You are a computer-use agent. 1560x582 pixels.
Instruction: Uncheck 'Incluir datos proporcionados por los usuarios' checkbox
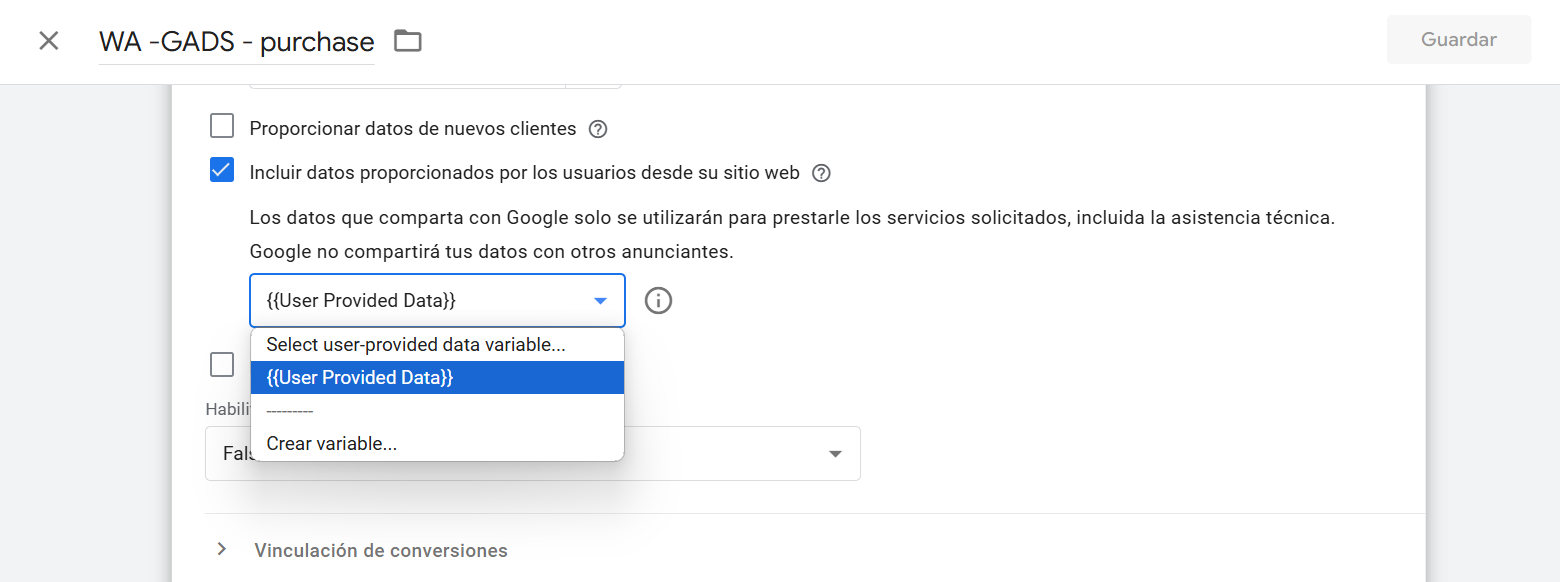point(222,171)
